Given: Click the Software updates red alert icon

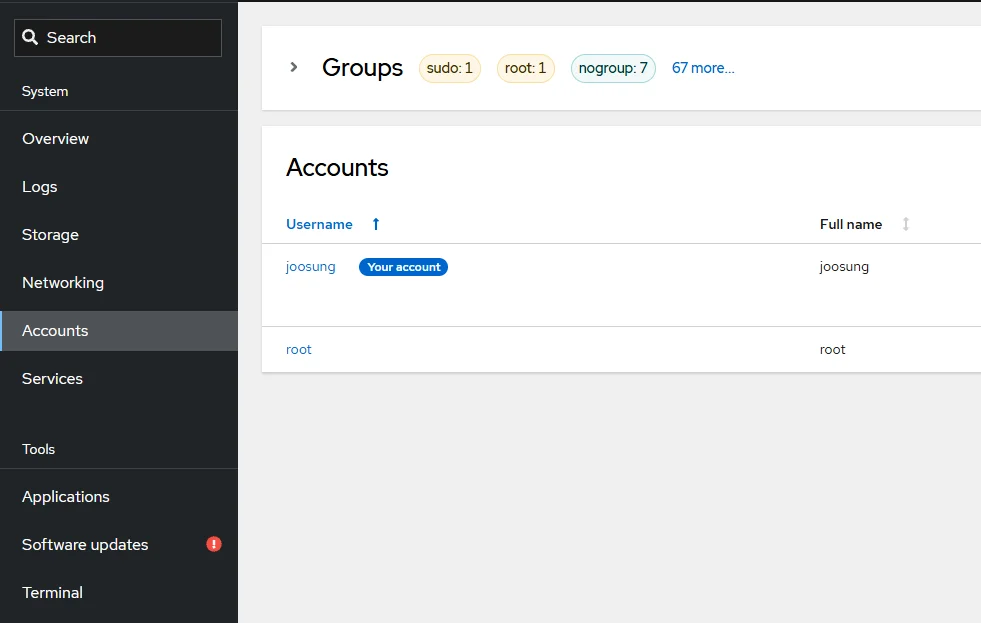Looking at the screenshot, I should (x=214, y=544).
